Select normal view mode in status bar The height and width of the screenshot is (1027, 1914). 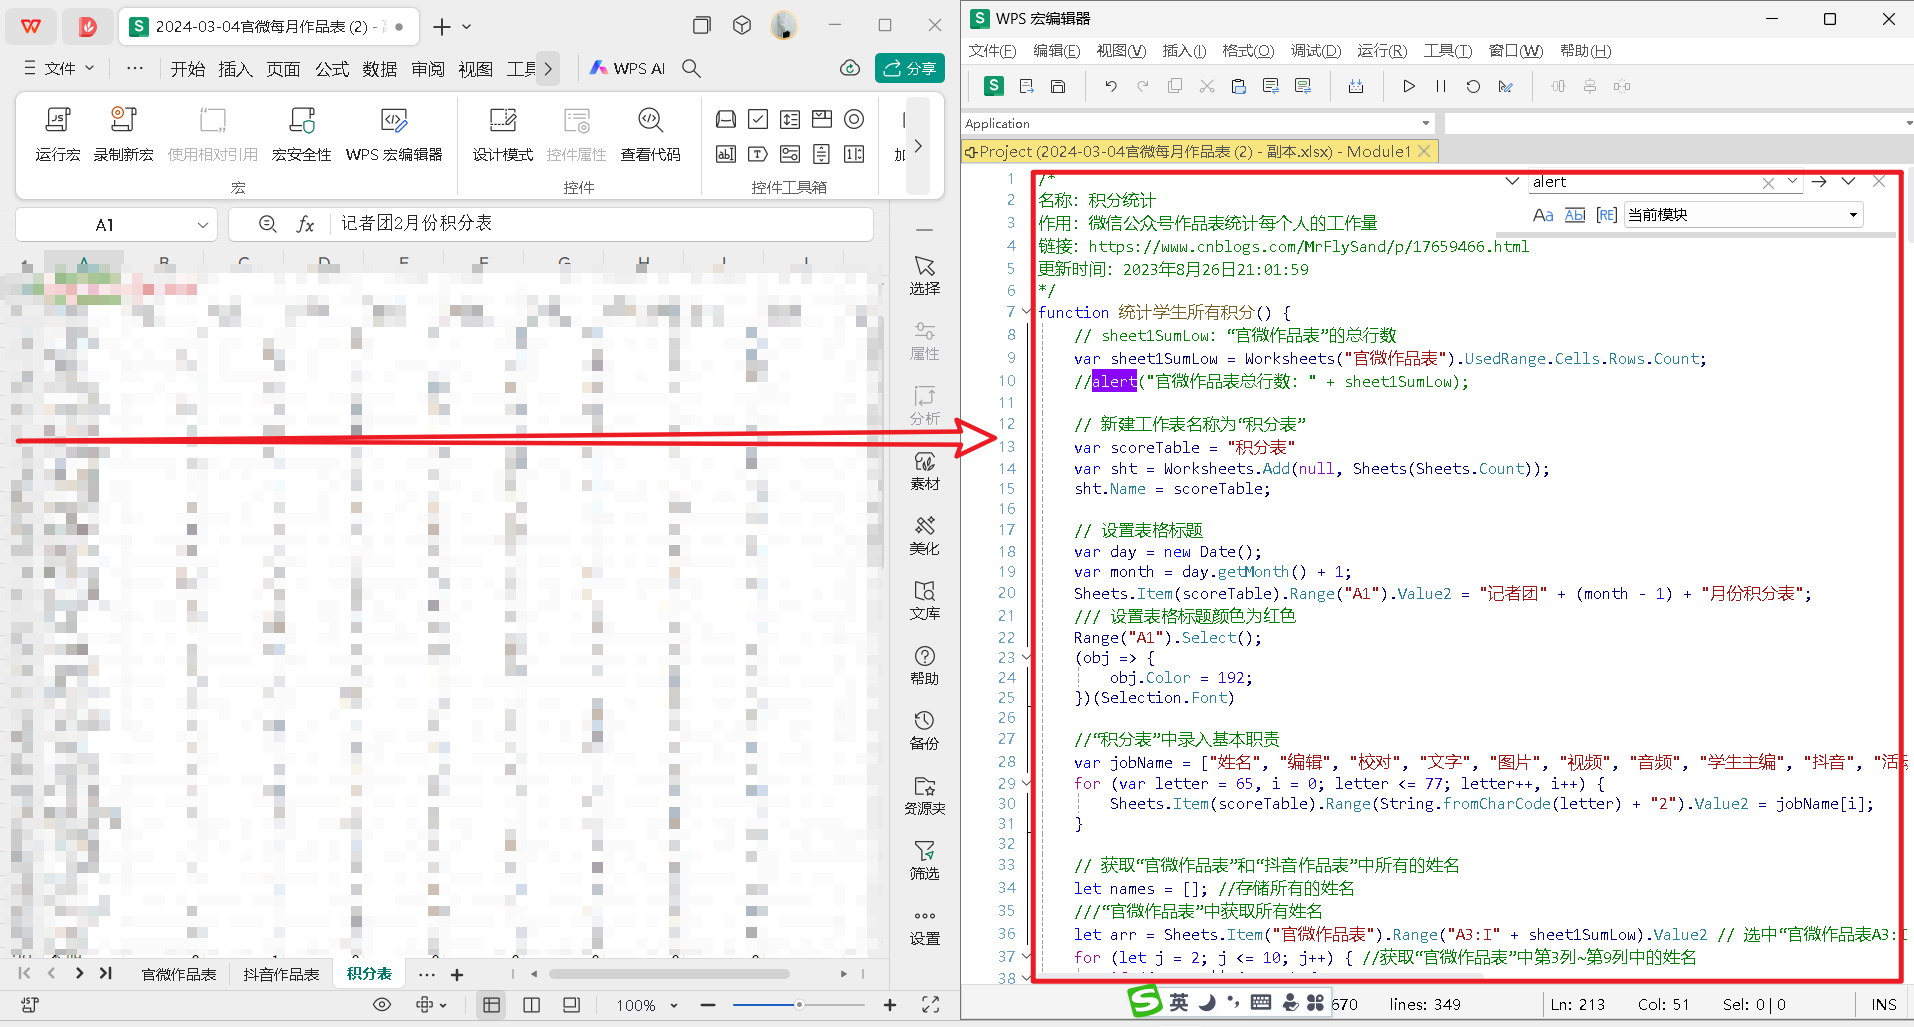pos(491,1005)
